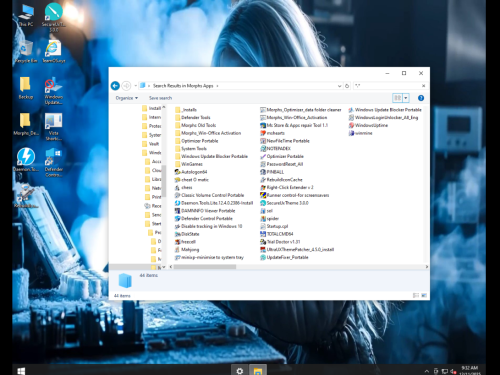Select the Daemon Tools Lite installer file
Image resolution: width=500 pixels, height=375 pixels.
click(214, 203)
